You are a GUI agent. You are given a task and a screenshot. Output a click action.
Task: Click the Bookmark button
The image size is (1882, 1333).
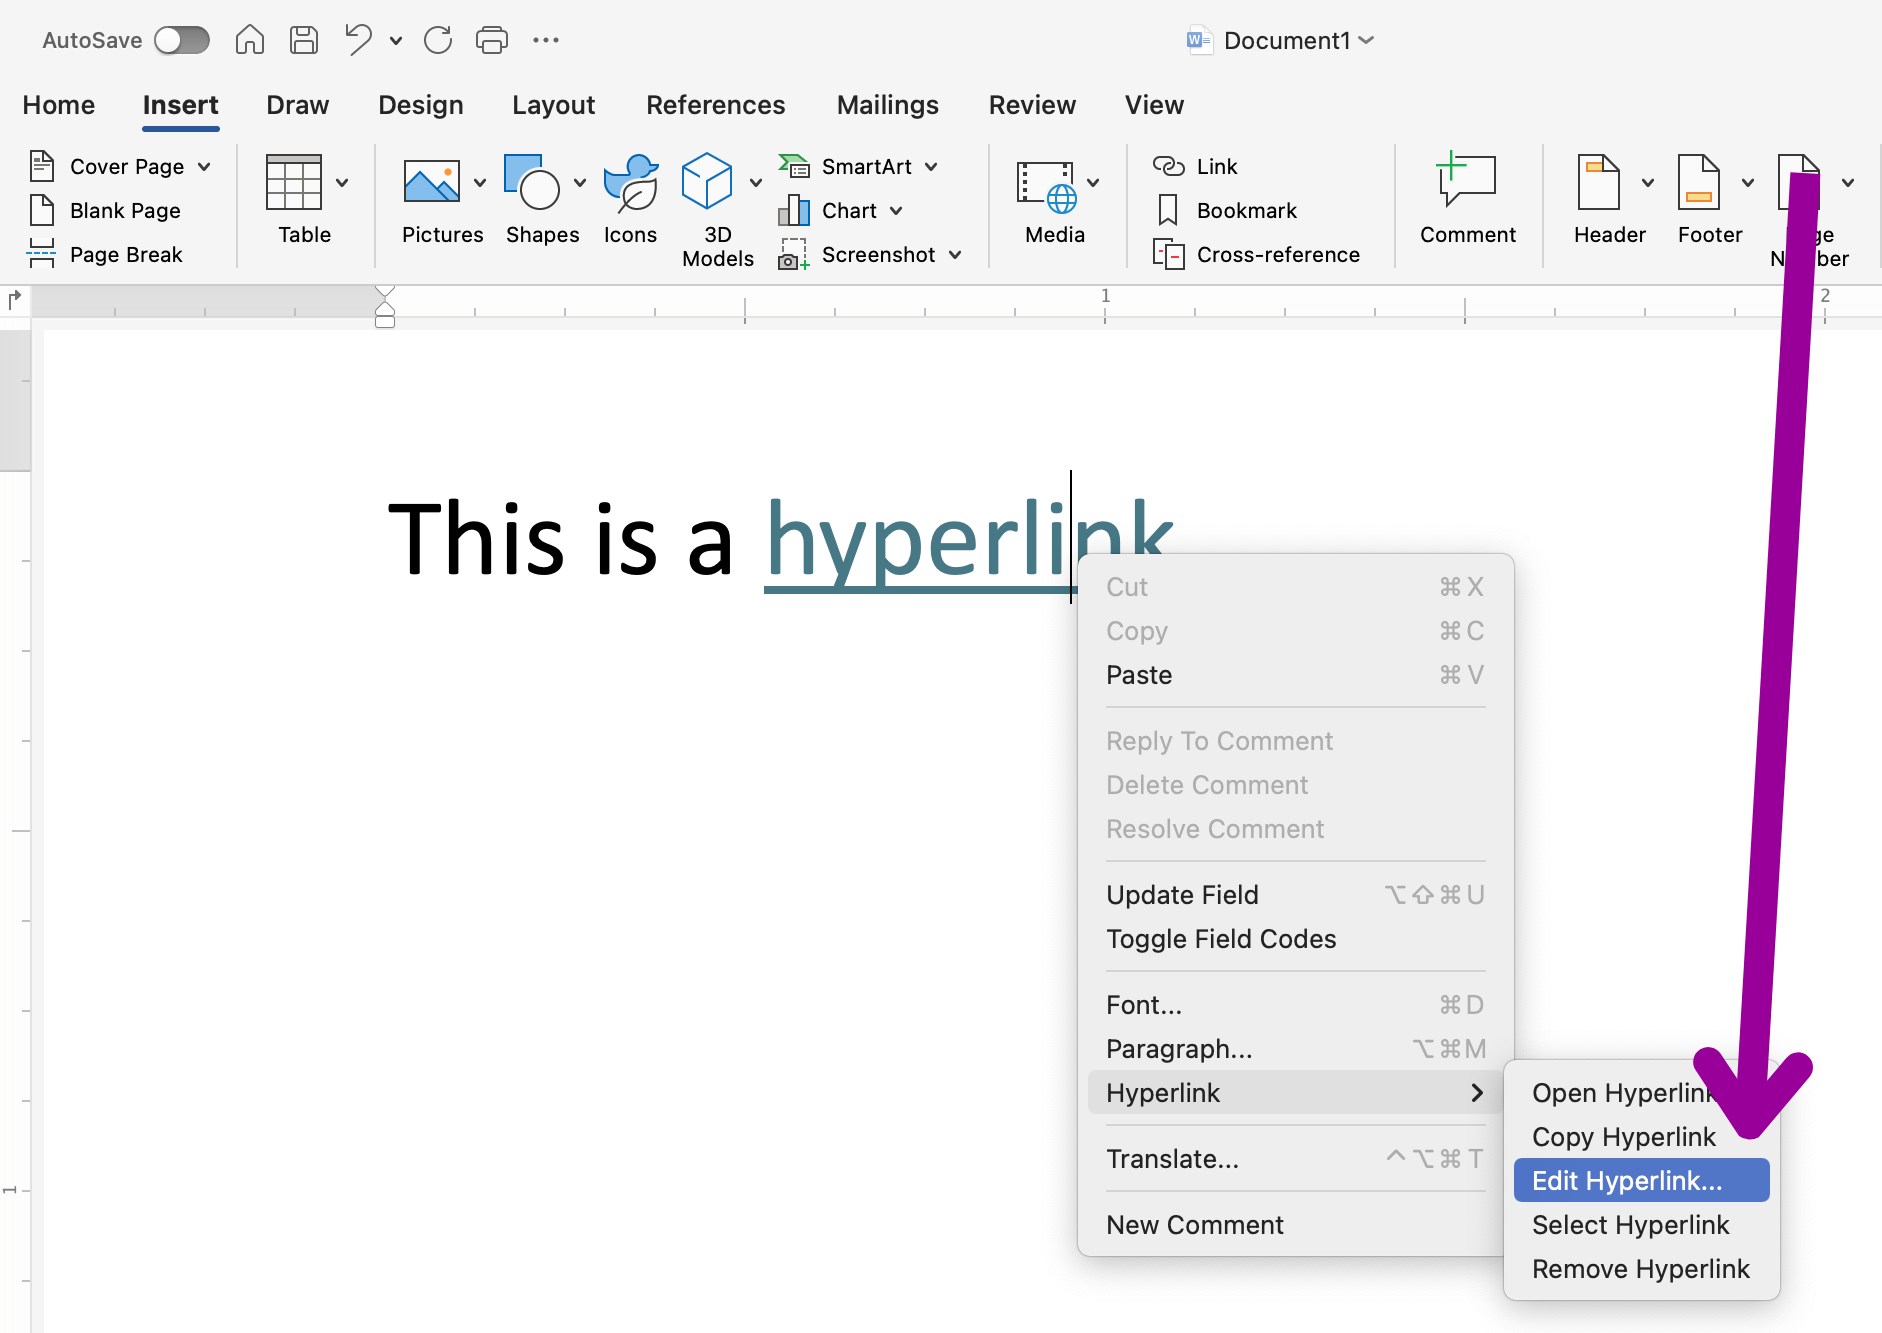(1226, 210)
